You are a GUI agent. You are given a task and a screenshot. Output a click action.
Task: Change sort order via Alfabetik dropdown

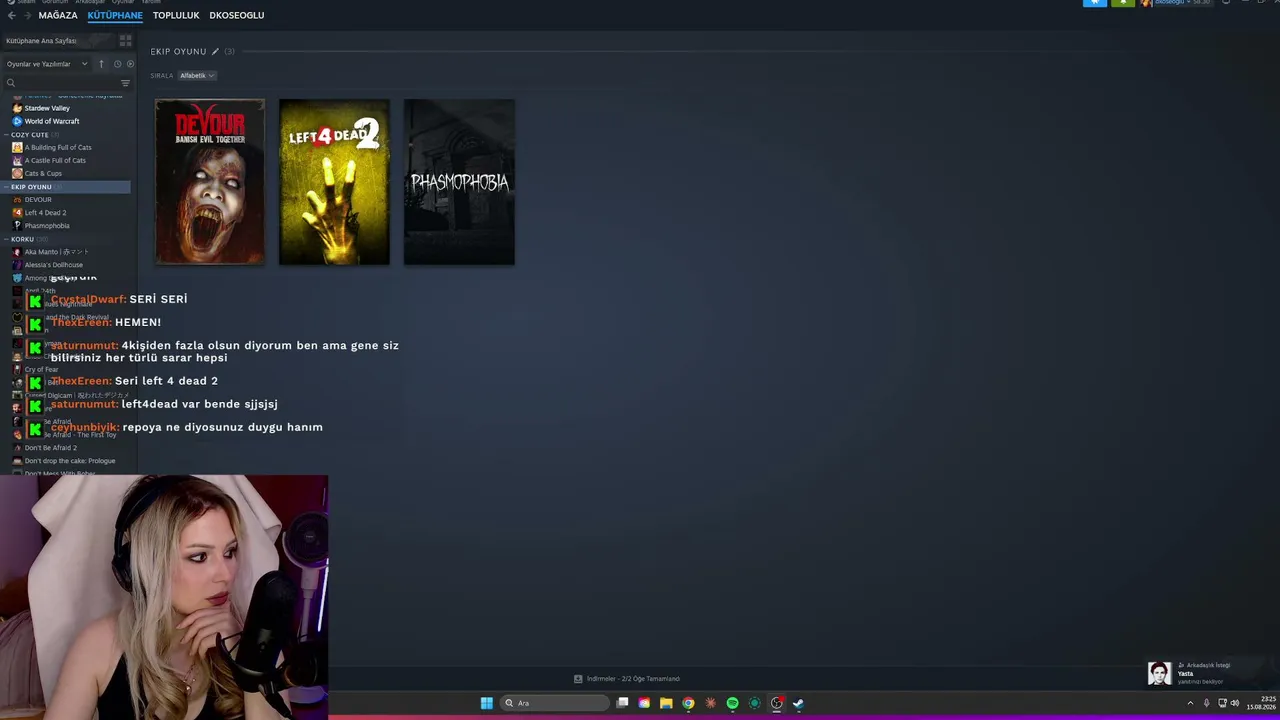(x=197, y=76)
